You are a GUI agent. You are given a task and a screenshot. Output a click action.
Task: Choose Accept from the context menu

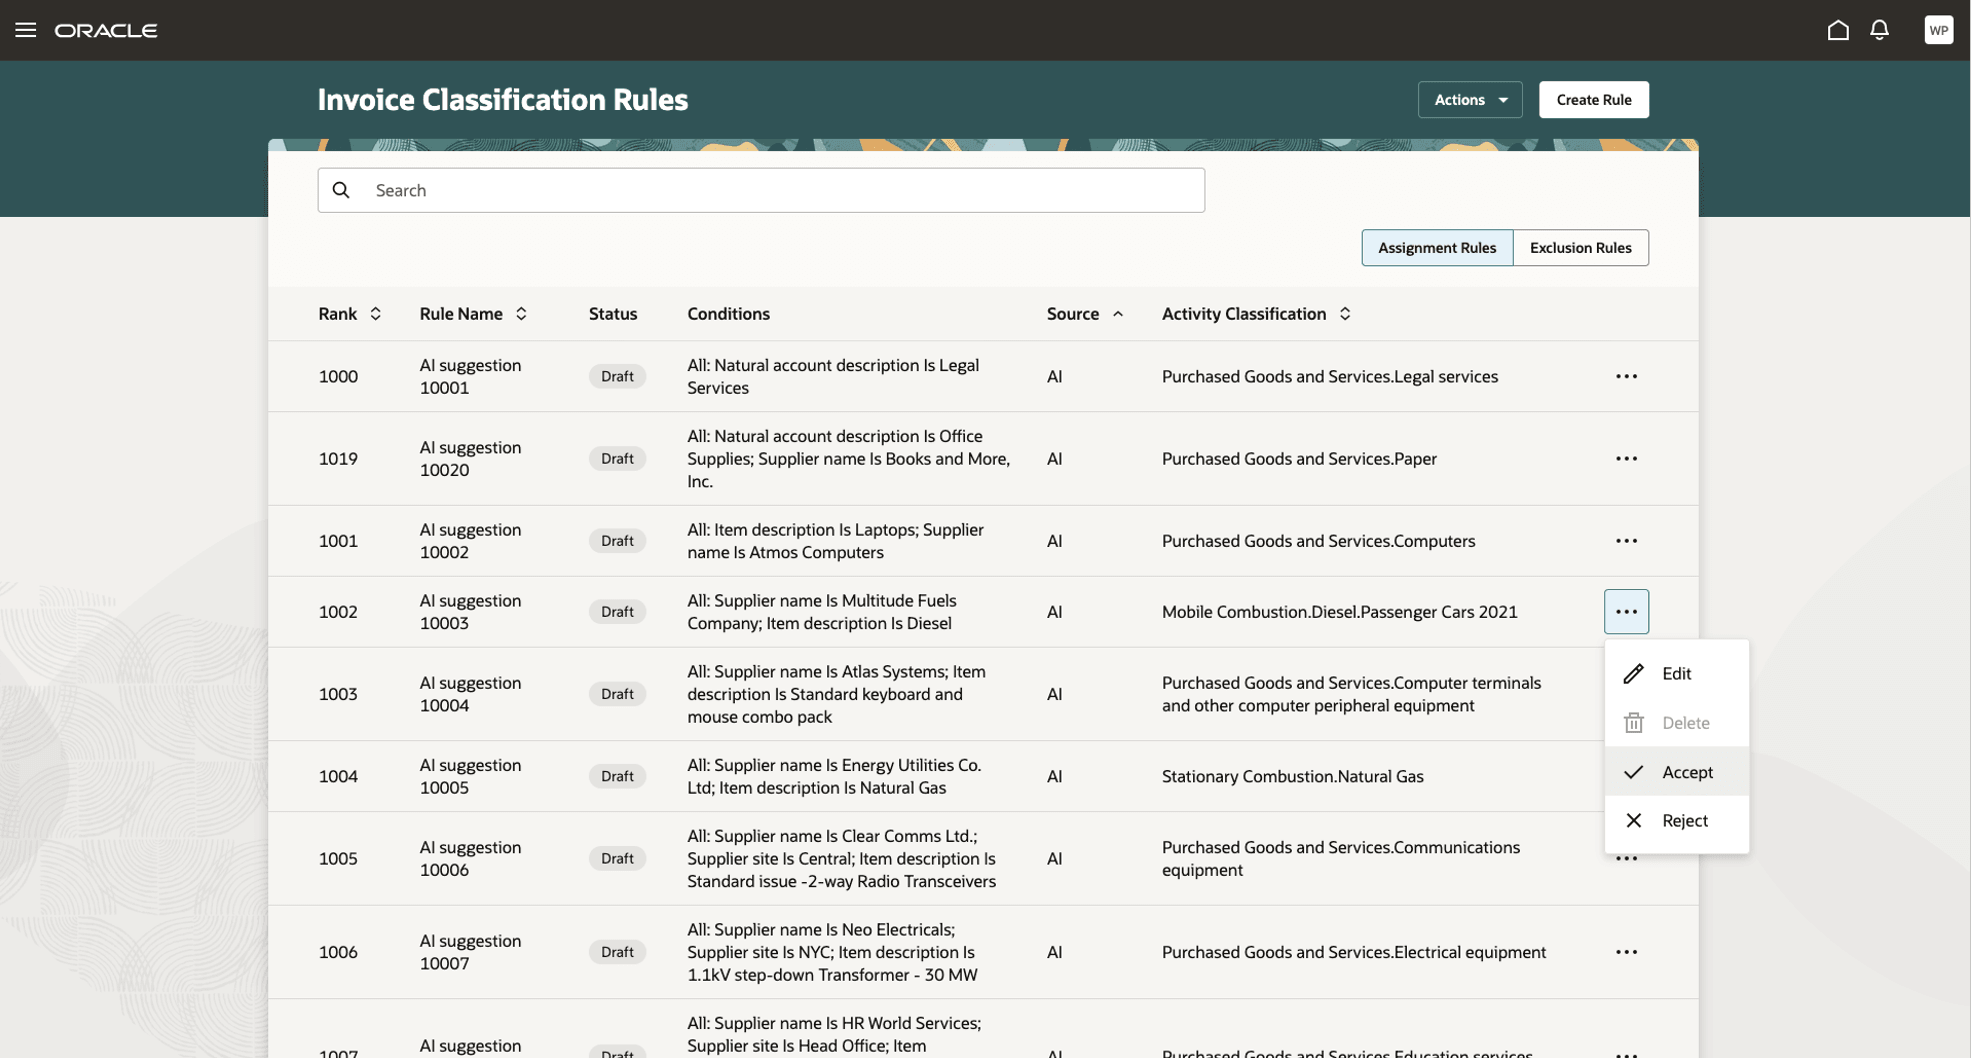1686,772
